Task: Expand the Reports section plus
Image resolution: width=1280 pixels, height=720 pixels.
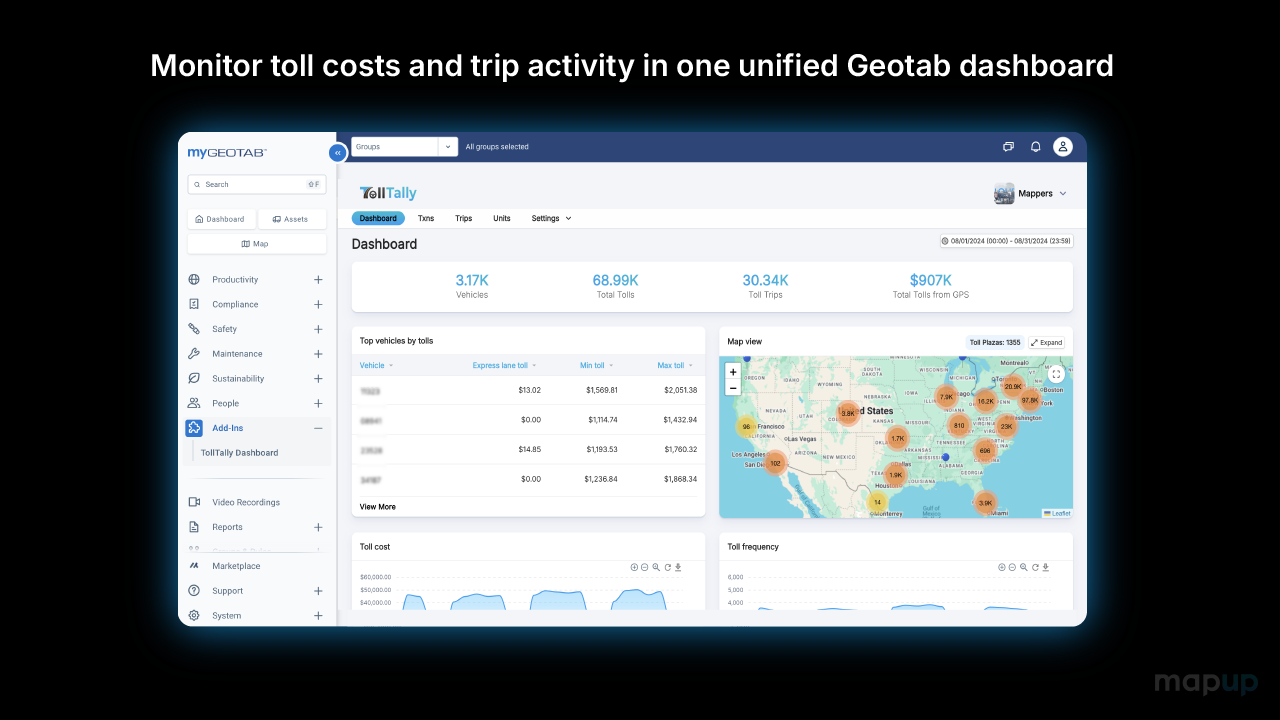Action: (x=318, y=527)
